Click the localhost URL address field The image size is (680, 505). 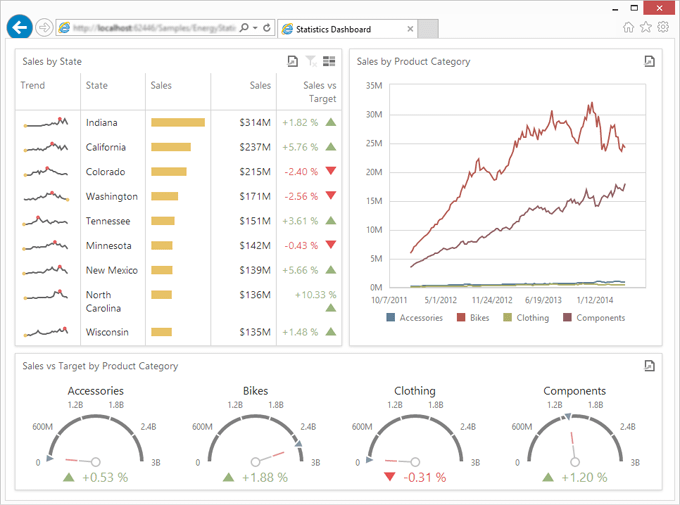150,29
